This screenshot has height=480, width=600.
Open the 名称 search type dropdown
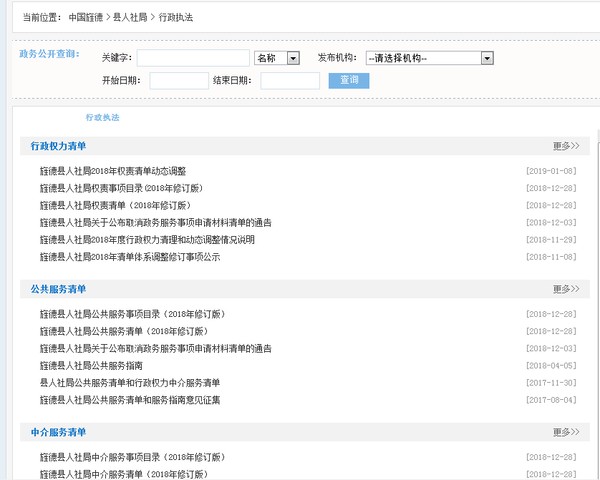click(277, 58)
